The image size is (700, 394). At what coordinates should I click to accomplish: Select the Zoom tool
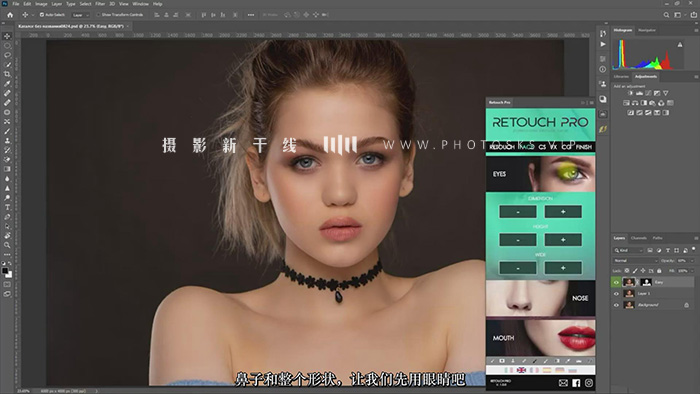(x=7, y=245)
